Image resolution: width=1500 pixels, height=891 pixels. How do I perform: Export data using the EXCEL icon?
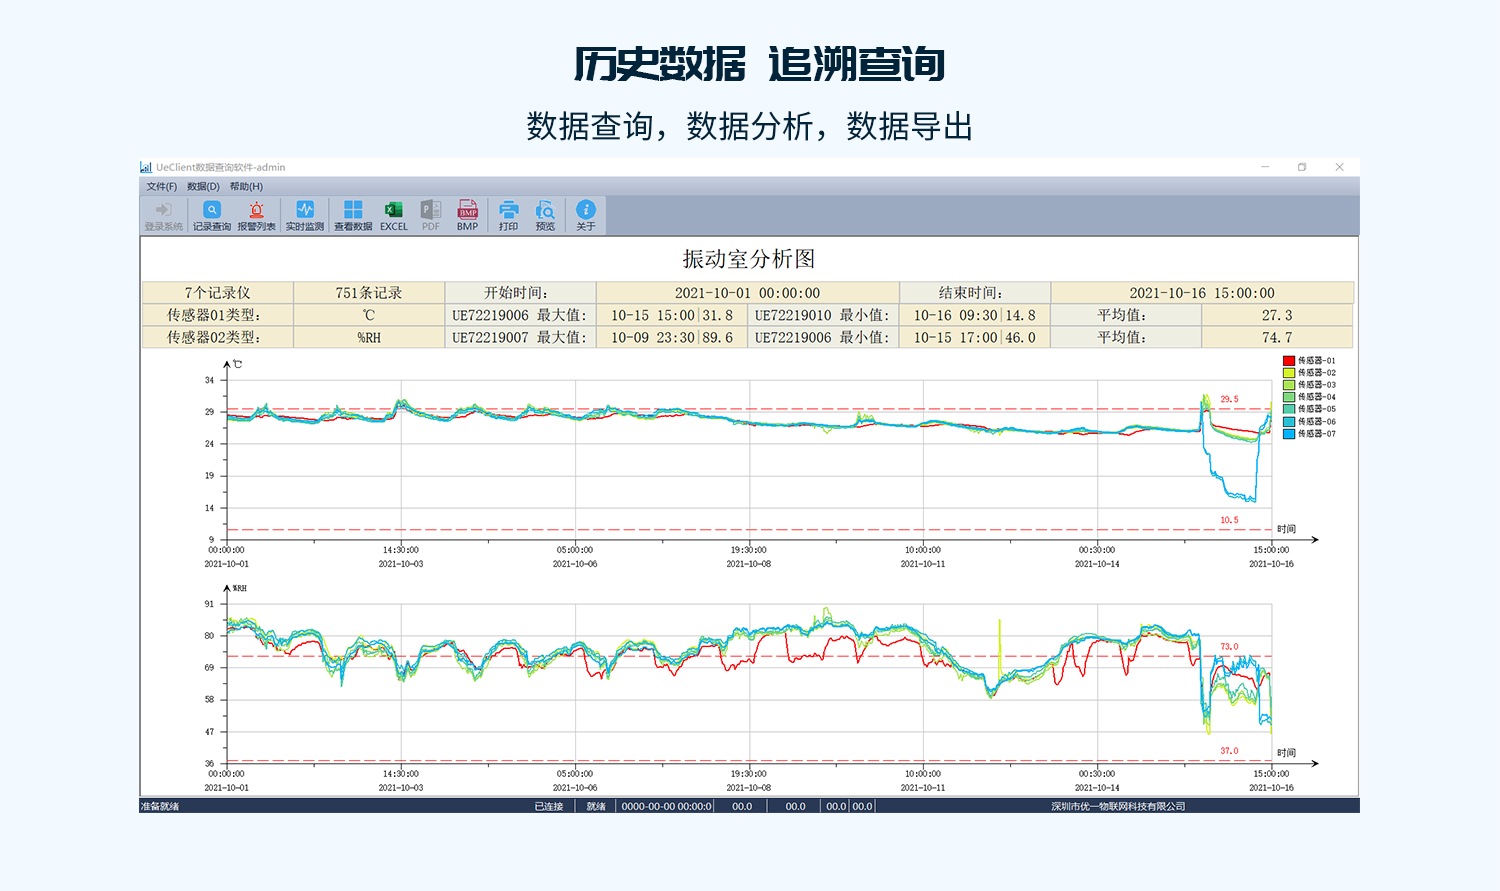click(393, 213)
